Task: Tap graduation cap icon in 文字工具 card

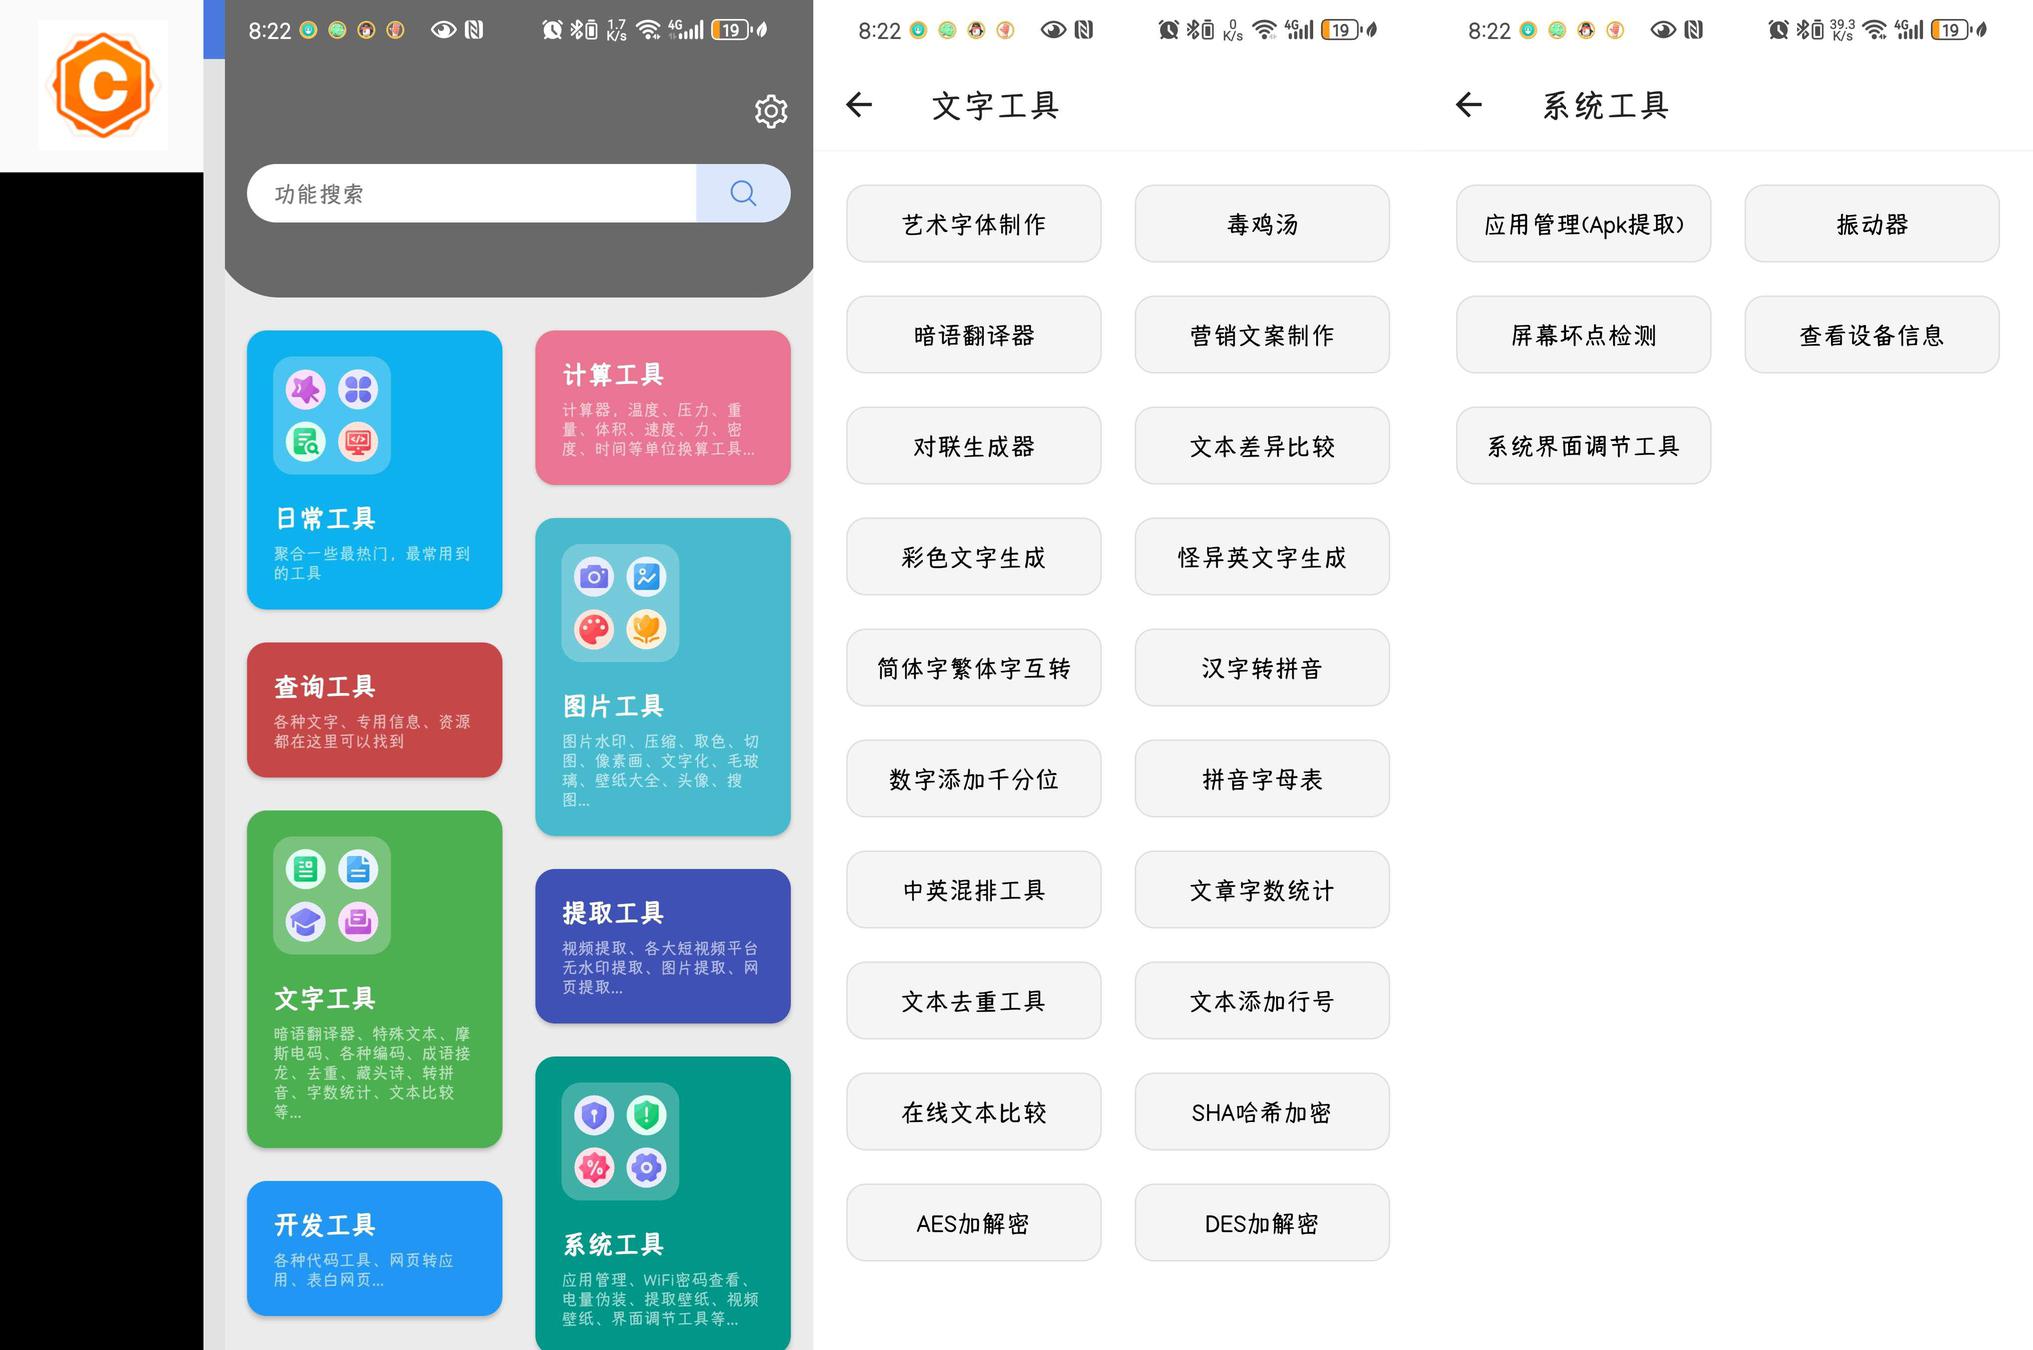Action: click(x=306, y=921)
